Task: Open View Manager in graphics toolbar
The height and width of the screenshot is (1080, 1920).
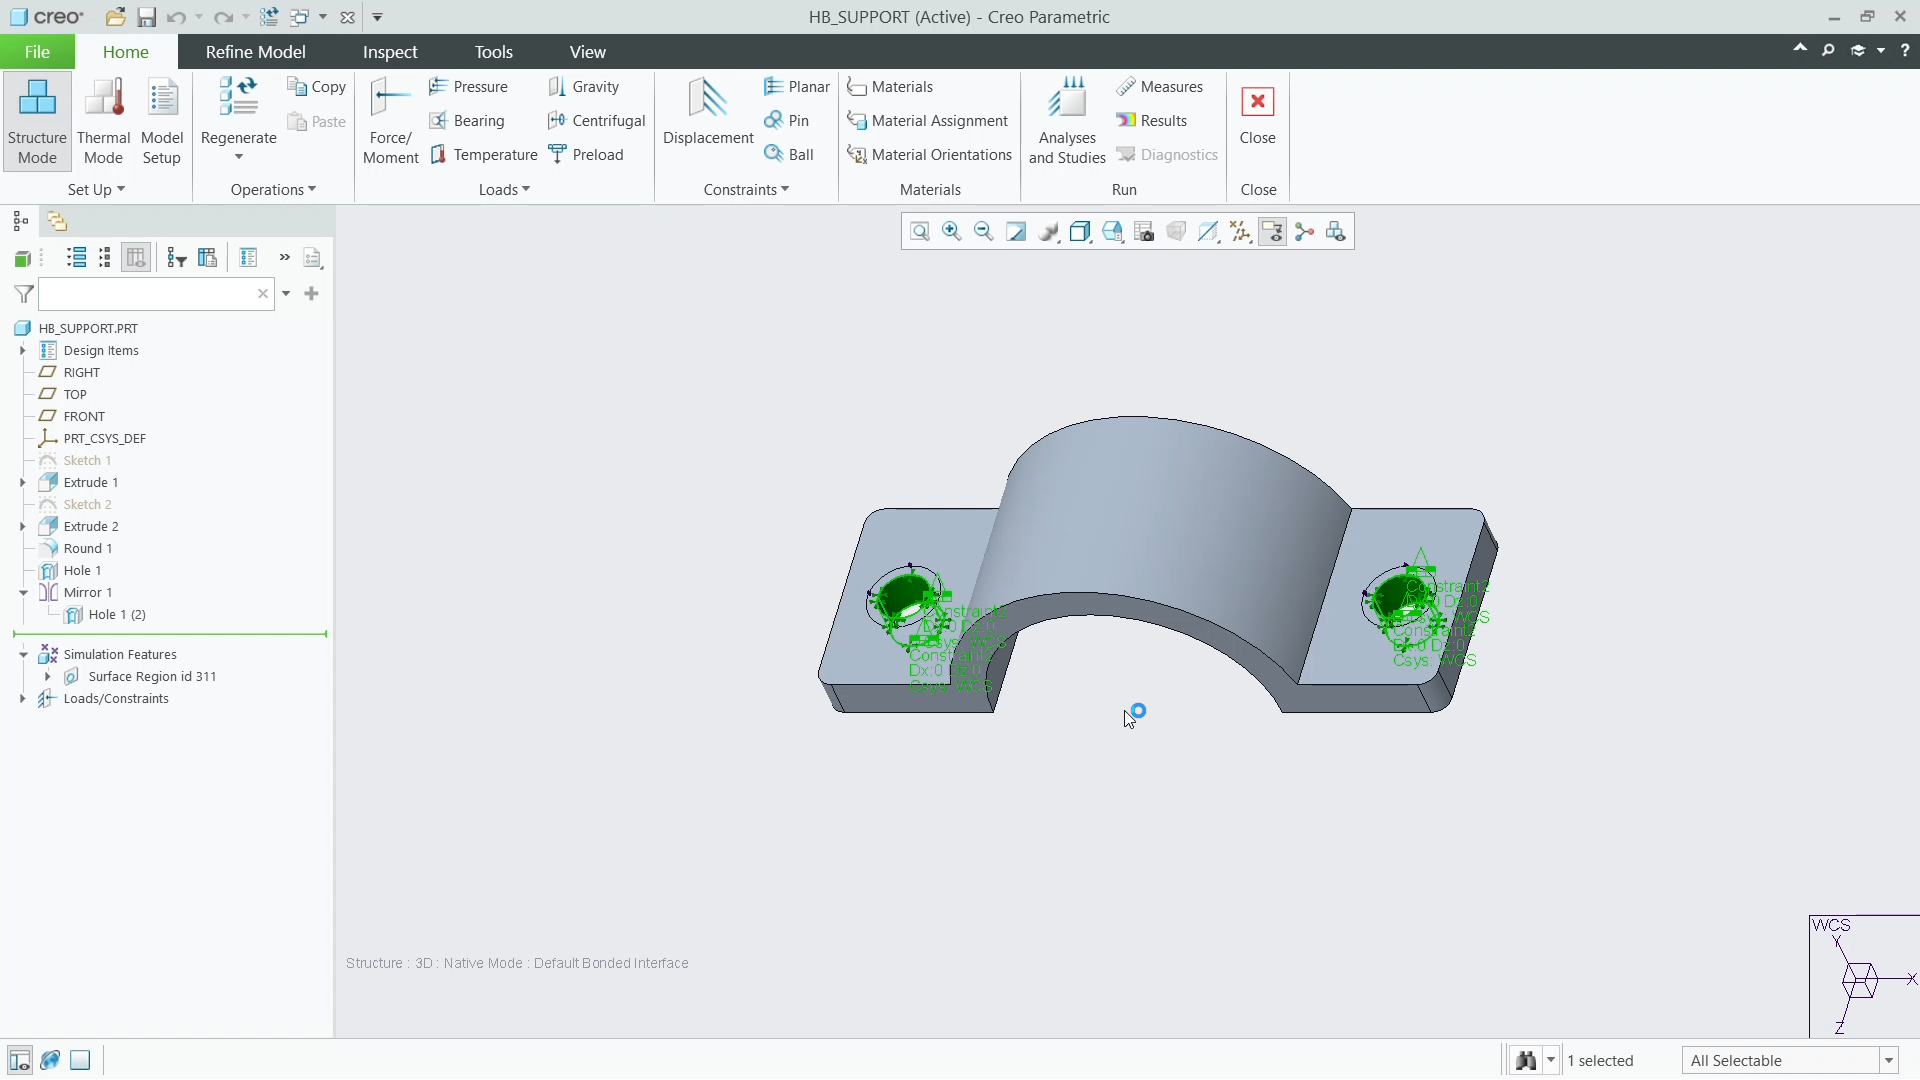Action: click(1144, 232)
